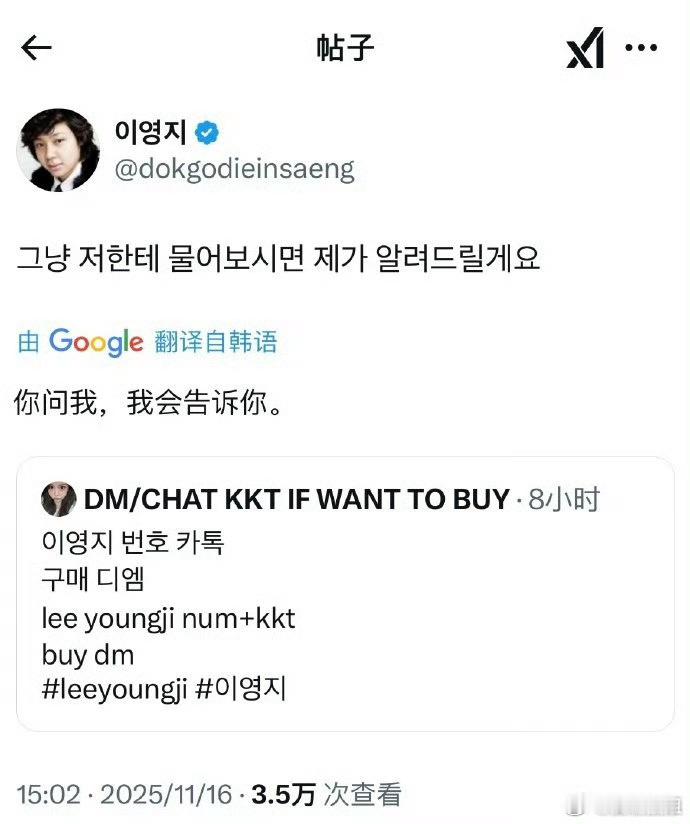Open the quoted DM/CHAT KKT post name
Viewport: 690px width, 824px height.
pos(296,499)
